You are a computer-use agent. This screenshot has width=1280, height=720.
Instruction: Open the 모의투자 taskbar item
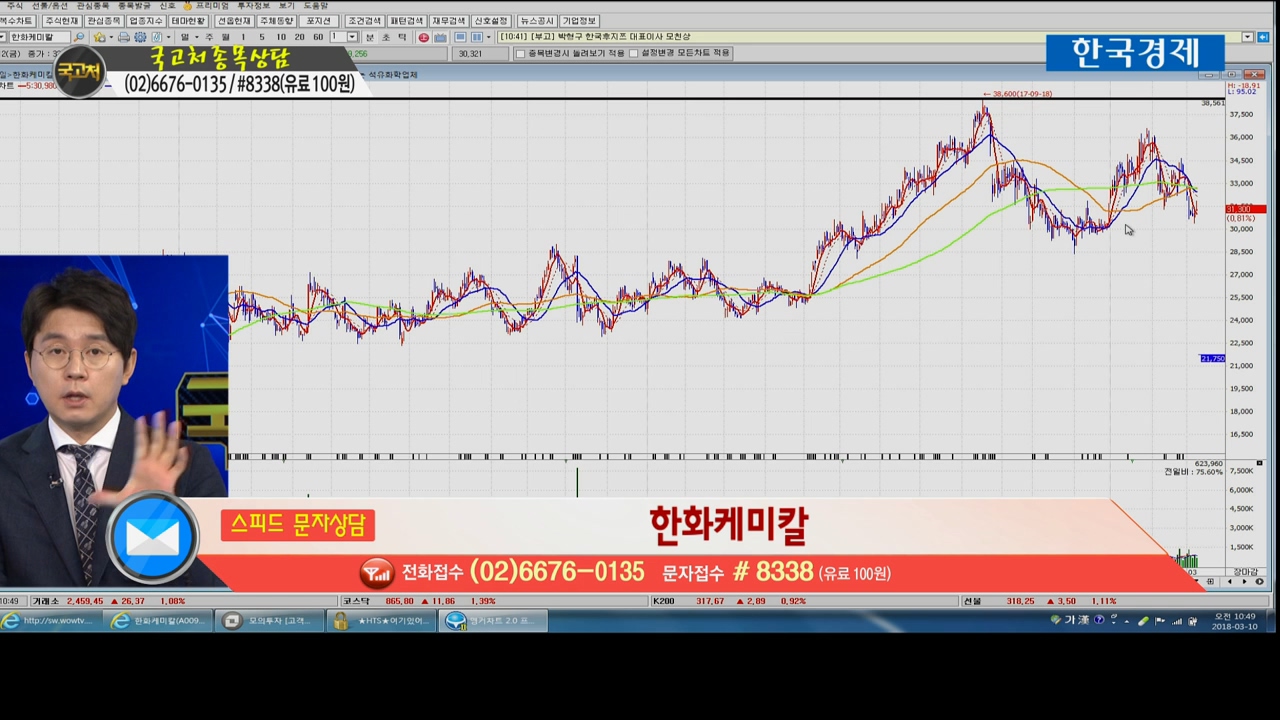tap(270, 621)
